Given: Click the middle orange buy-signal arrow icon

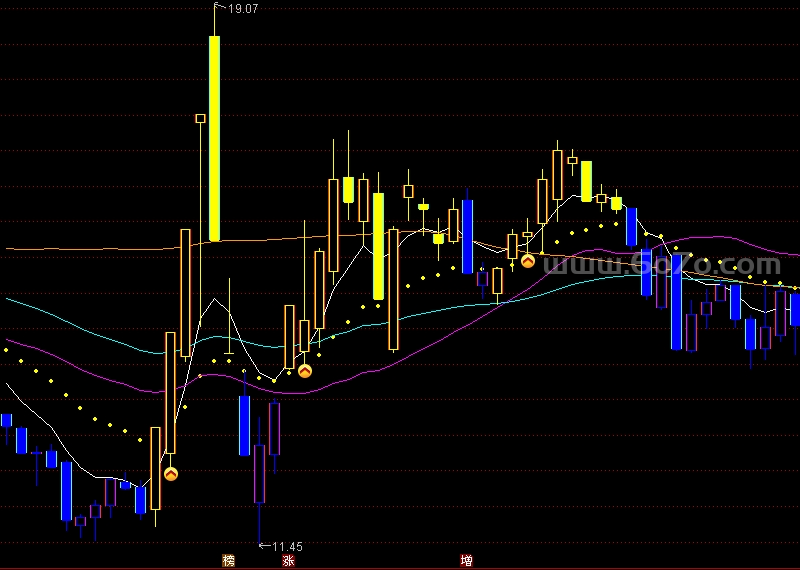Looking at the screenshot, I should pos(305,370).
